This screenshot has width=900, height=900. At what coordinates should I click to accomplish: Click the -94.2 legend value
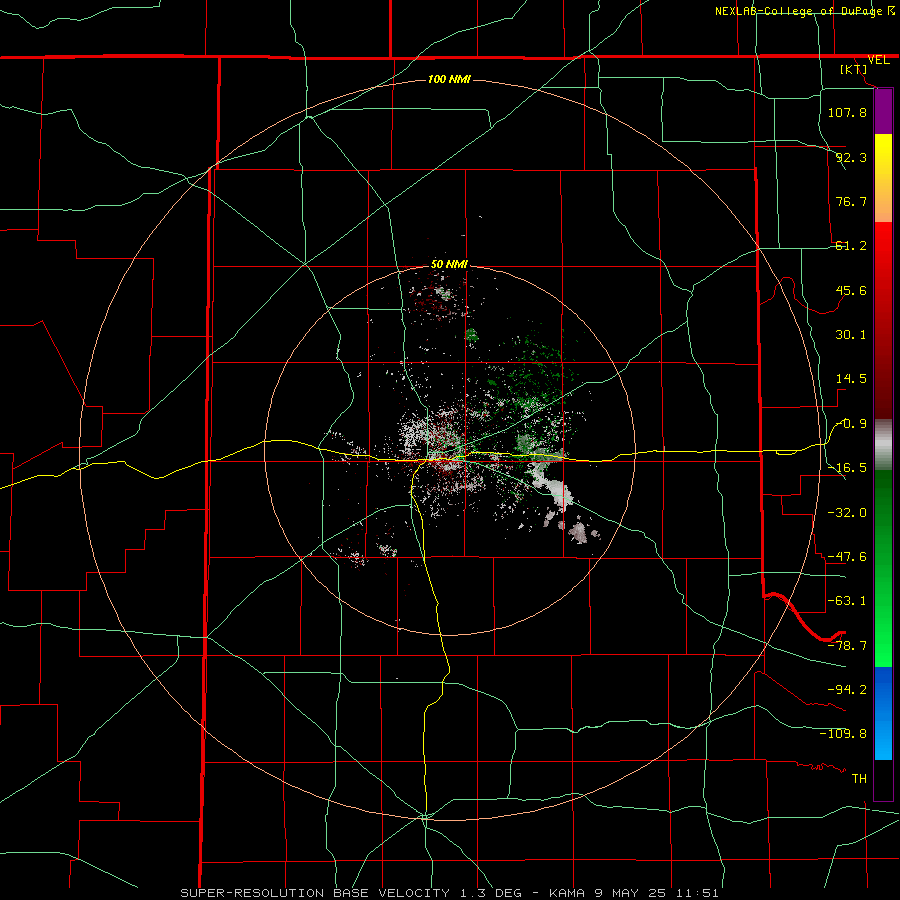tap(847, 690)
